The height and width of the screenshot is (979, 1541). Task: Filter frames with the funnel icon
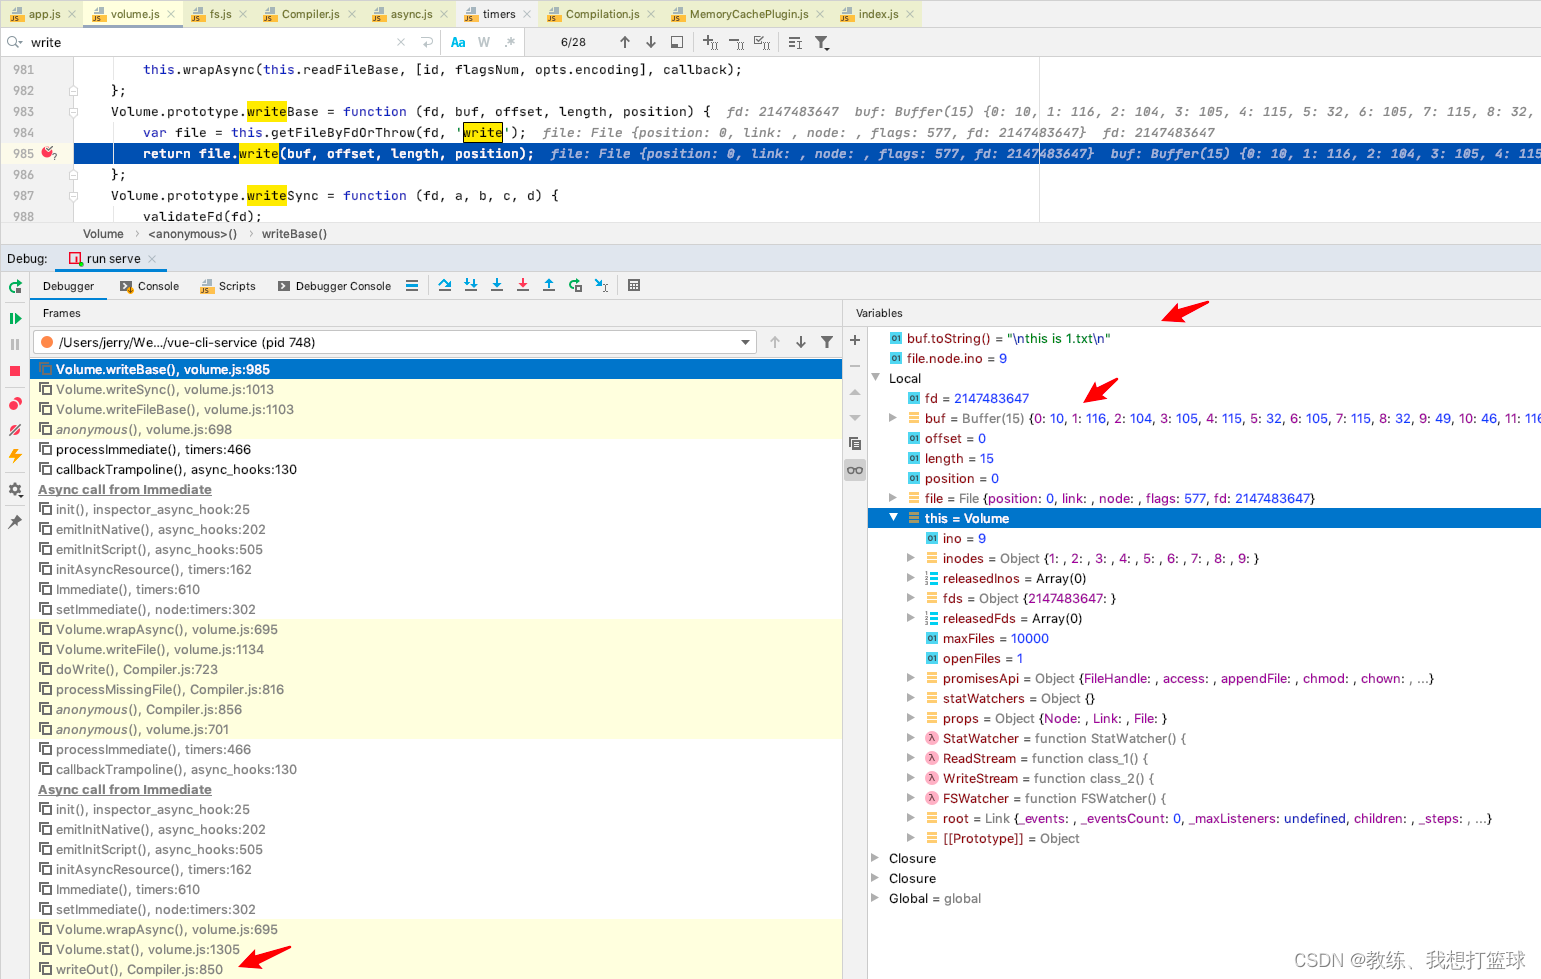pos(827,342)
